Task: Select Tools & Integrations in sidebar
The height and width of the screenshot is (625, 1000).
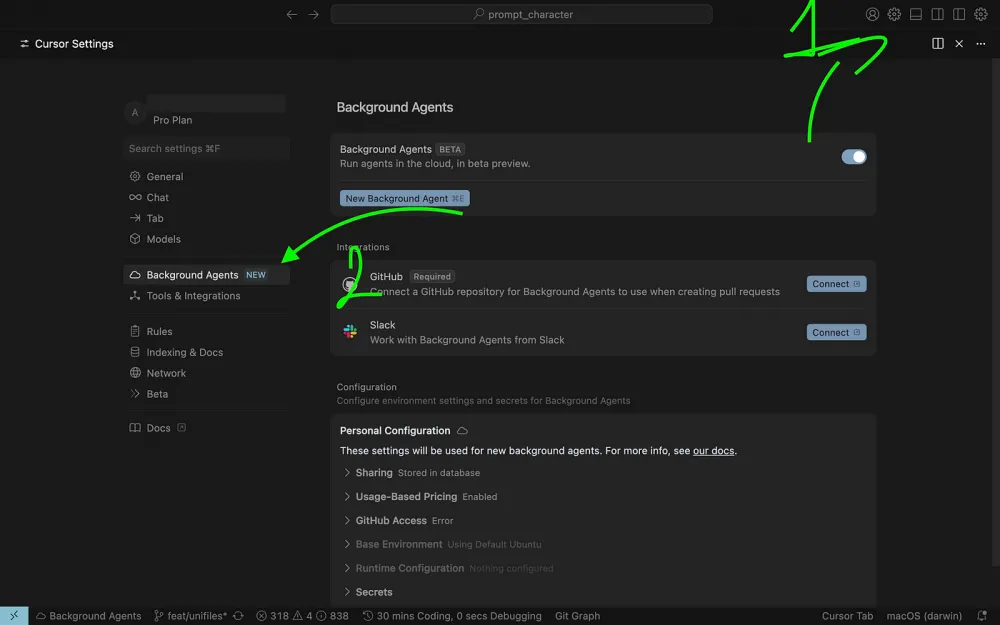Action: [x=193, y=296]
